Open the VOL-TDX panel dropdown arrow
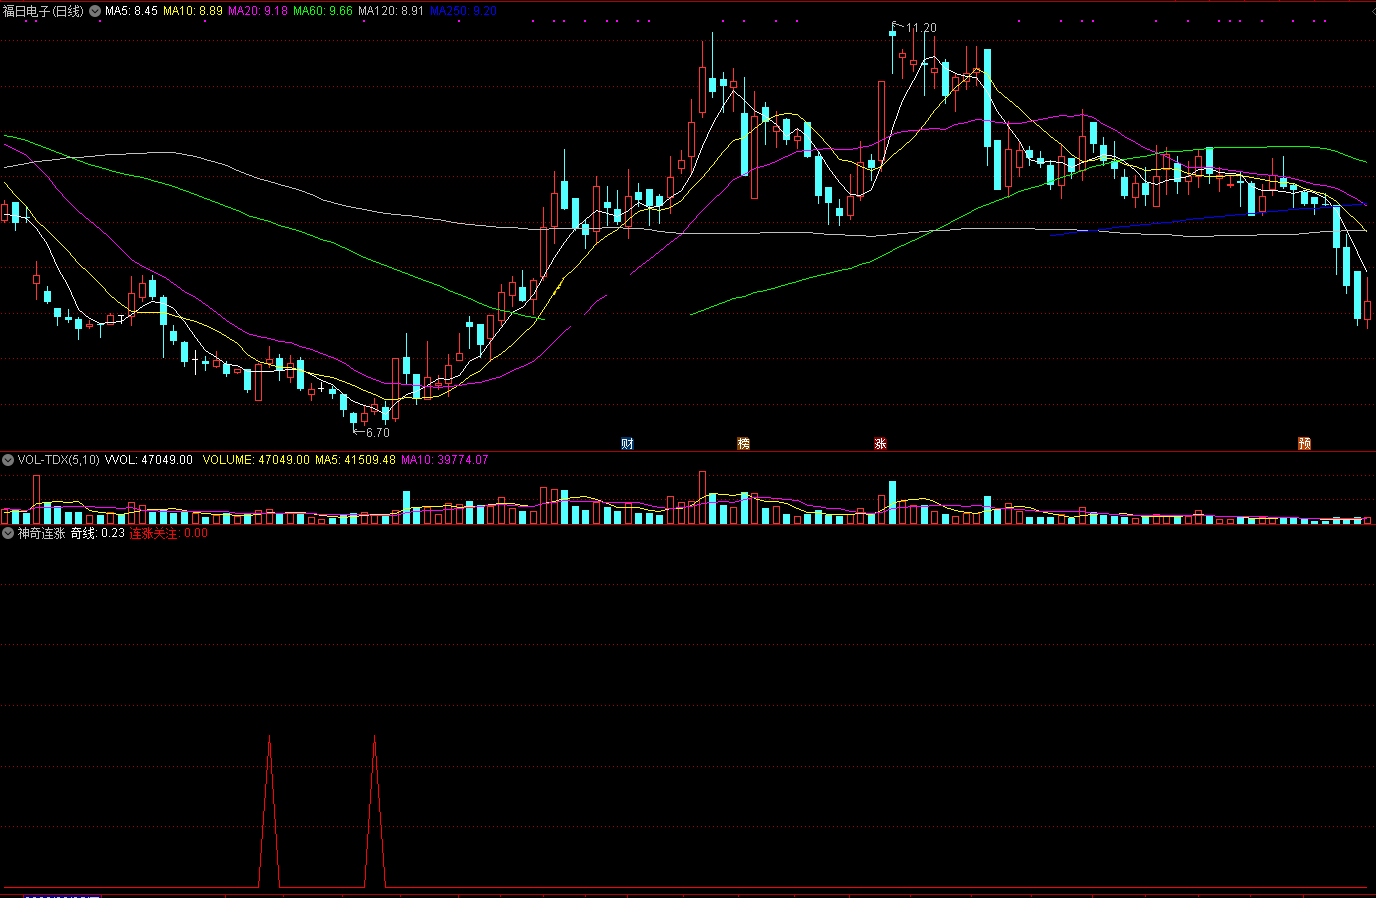Image resolution: width=1376 pixels, height=898 pixels. 8,460
